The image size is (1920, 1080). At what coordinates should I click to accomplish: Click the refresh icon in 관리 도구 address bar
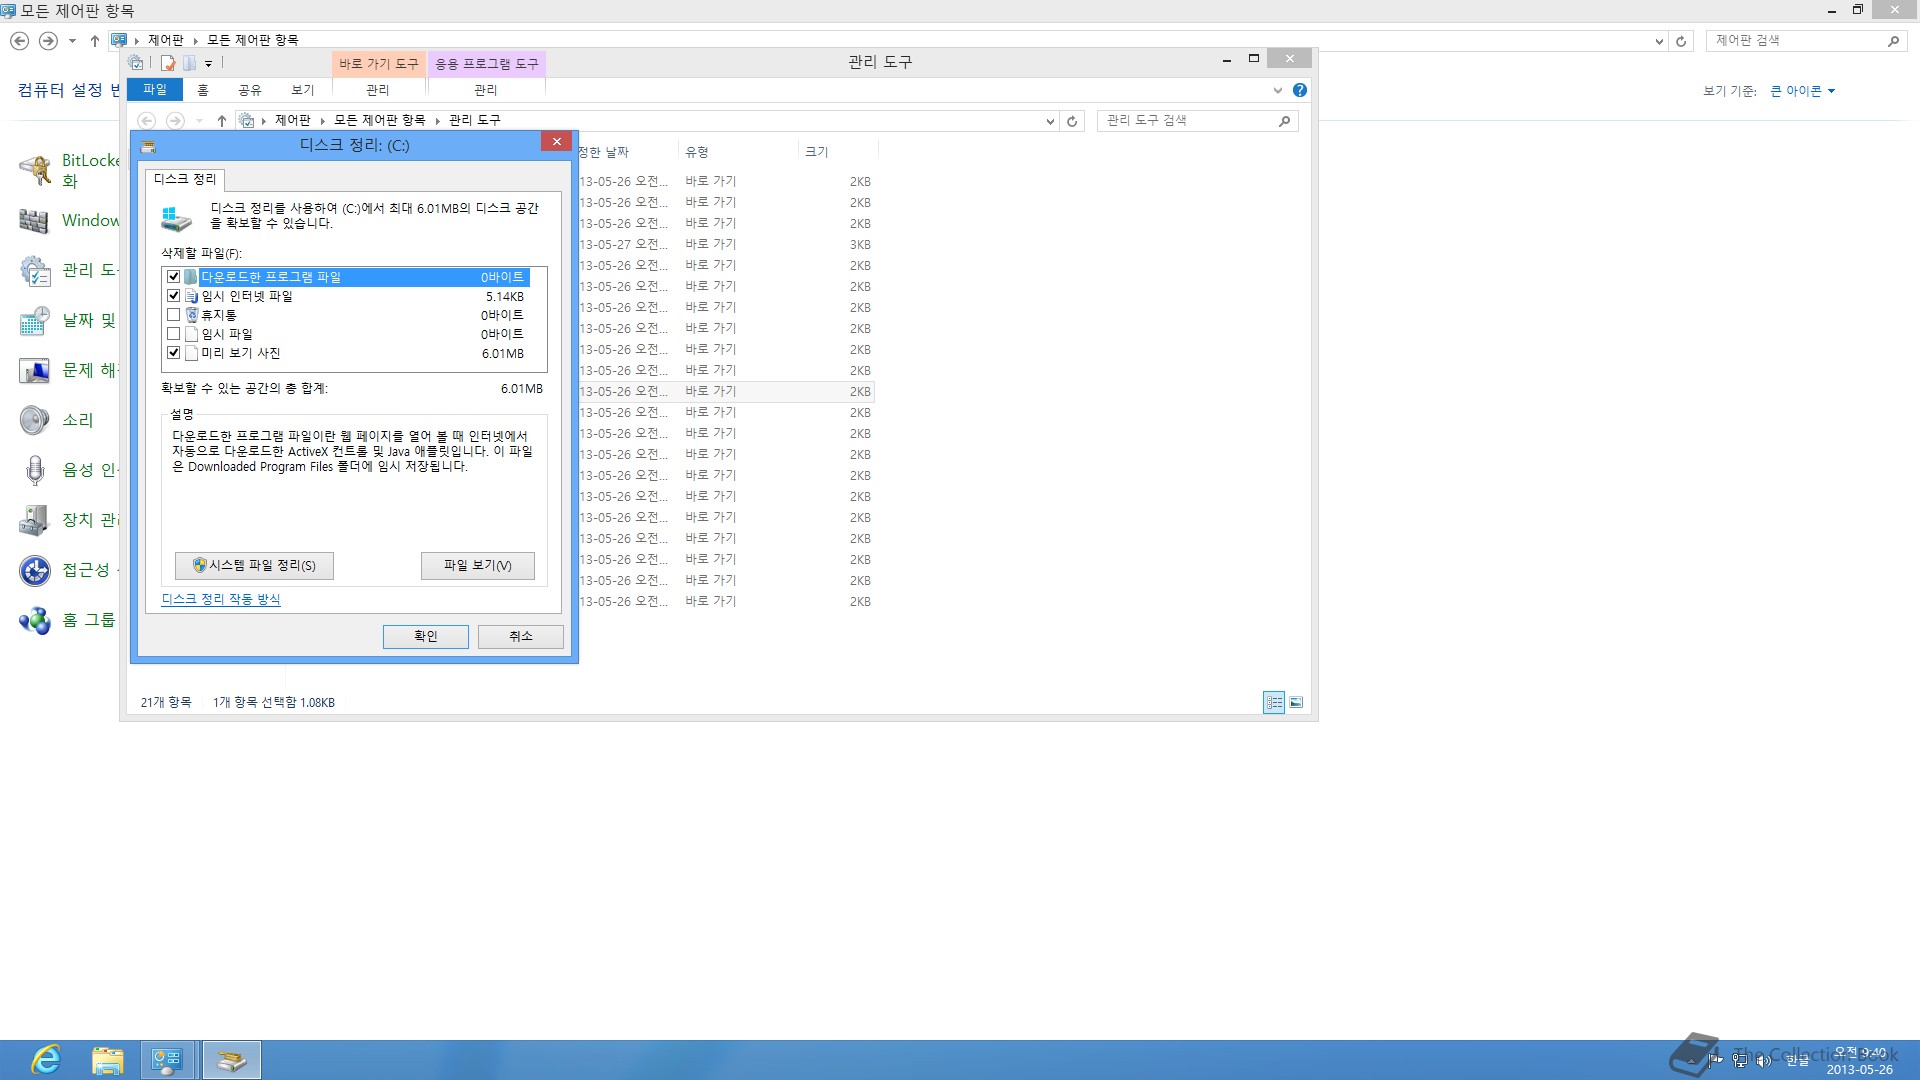click(x=1072, y=121)
